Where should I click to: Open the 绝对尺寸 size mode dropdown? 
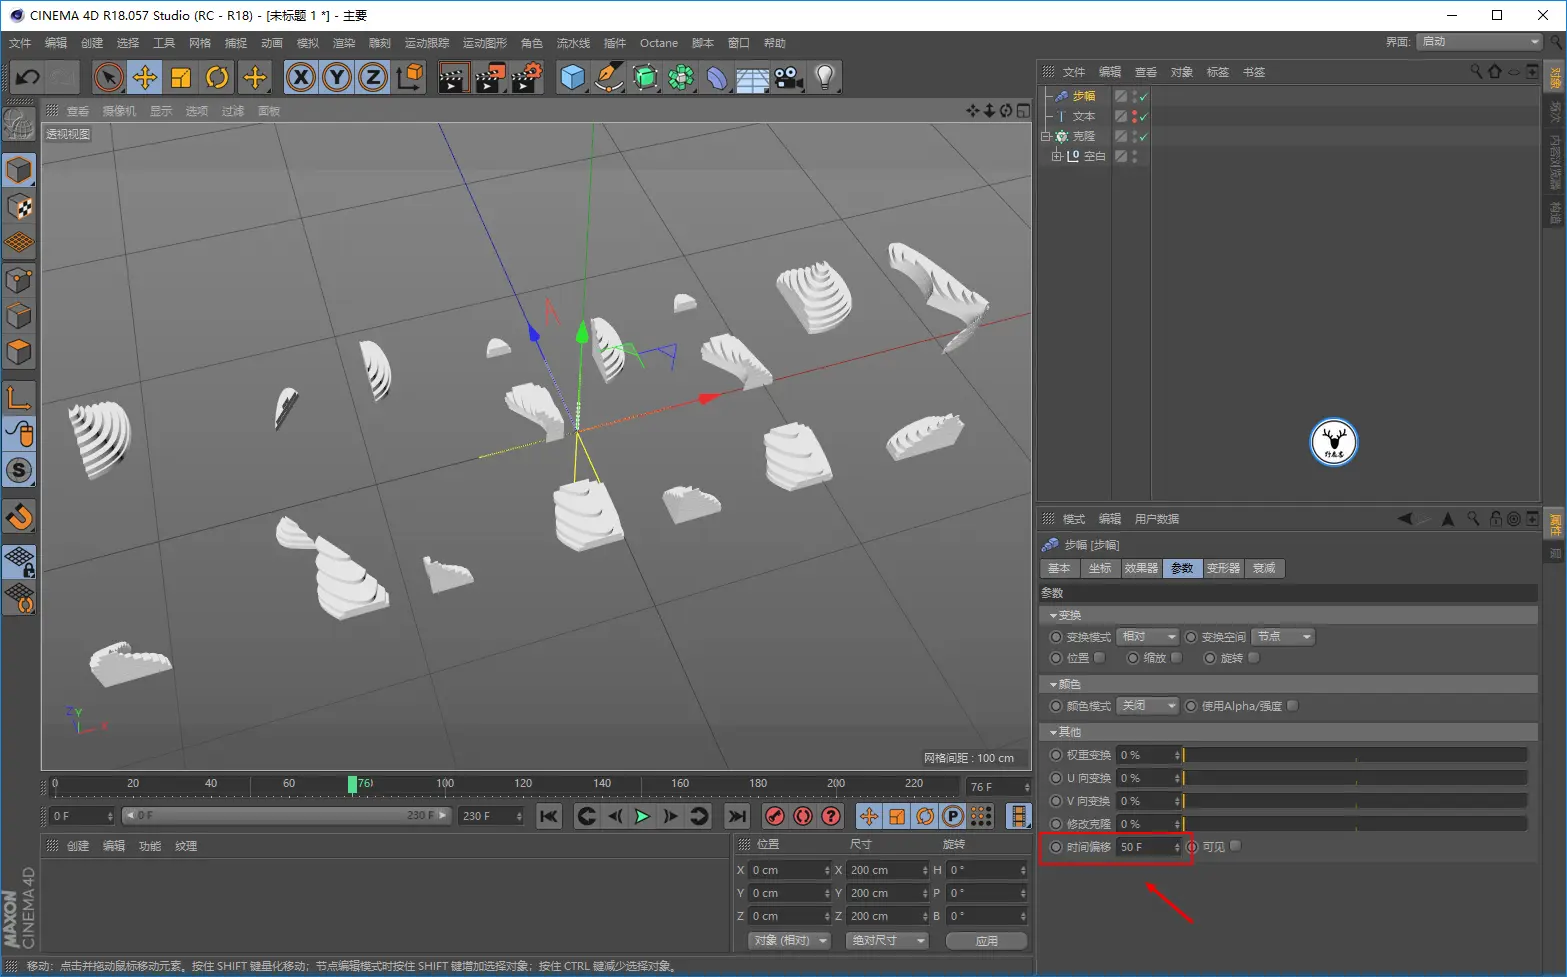(887, 941)
